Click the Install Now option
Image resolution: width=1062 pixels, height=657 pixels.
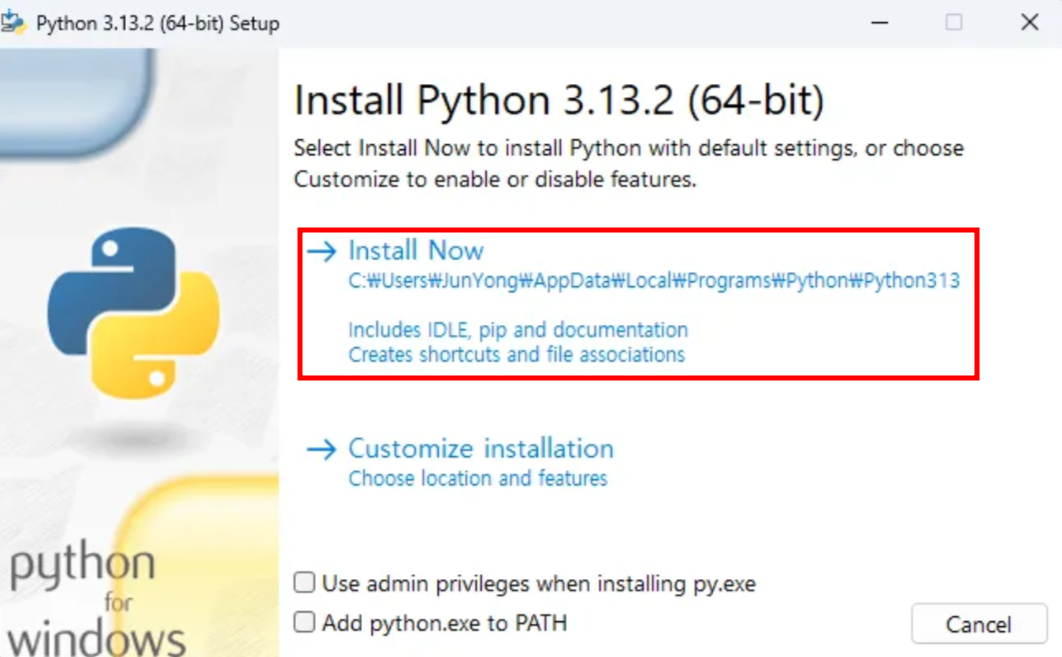click(x=638, y=303)
